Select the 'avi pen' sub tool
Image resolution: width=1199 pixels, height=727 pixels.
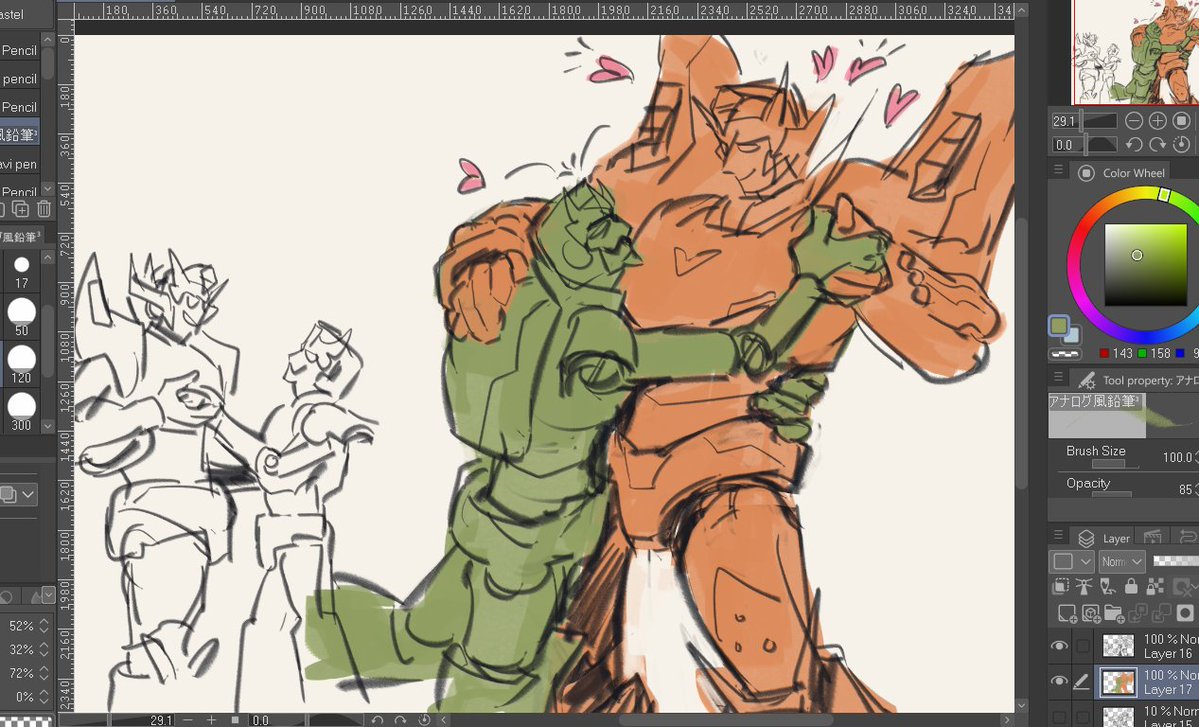[x=19, y=164]
